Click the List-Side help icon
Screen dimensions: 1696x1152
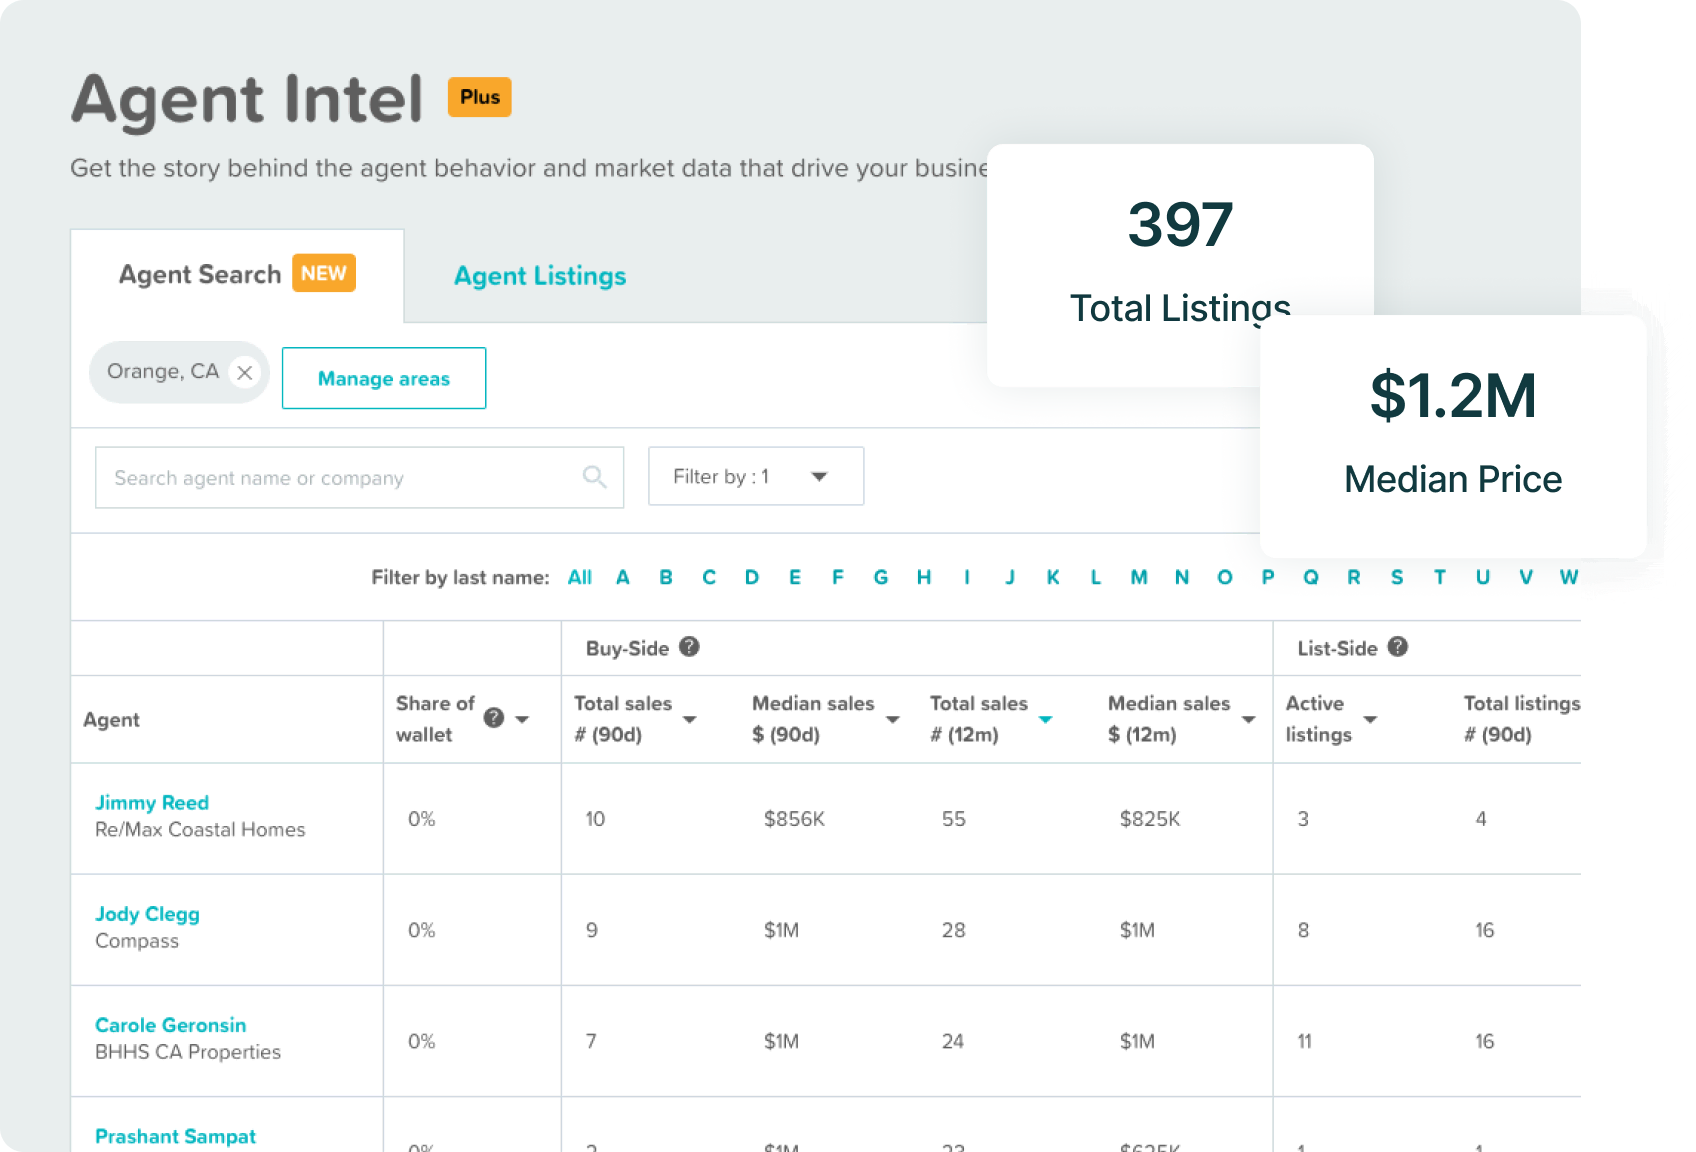tap(1398, 647)
